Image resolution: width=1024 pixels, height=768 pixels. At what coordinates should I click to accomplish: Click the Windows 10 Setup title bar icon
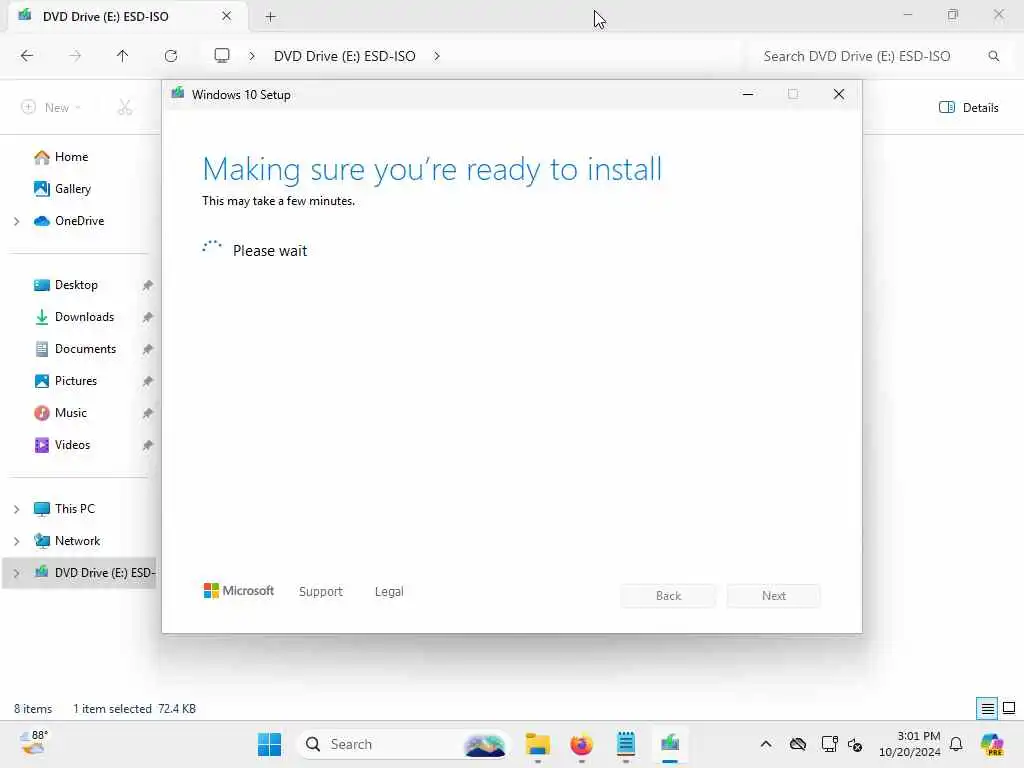[x=178, y=93]
